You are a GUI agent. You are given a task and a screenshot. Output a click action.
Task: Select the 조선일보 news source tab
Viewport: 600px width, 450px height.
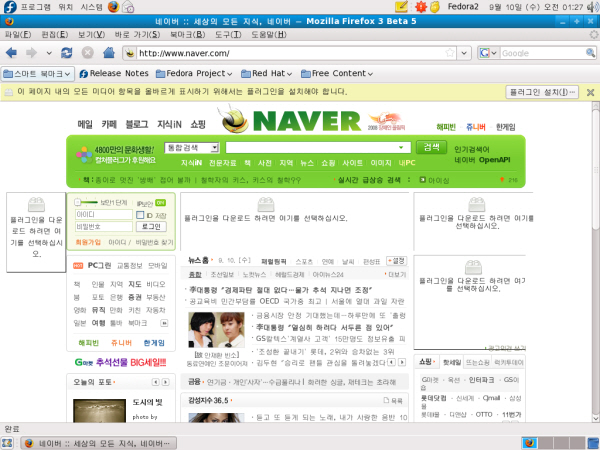click(222, 274)
